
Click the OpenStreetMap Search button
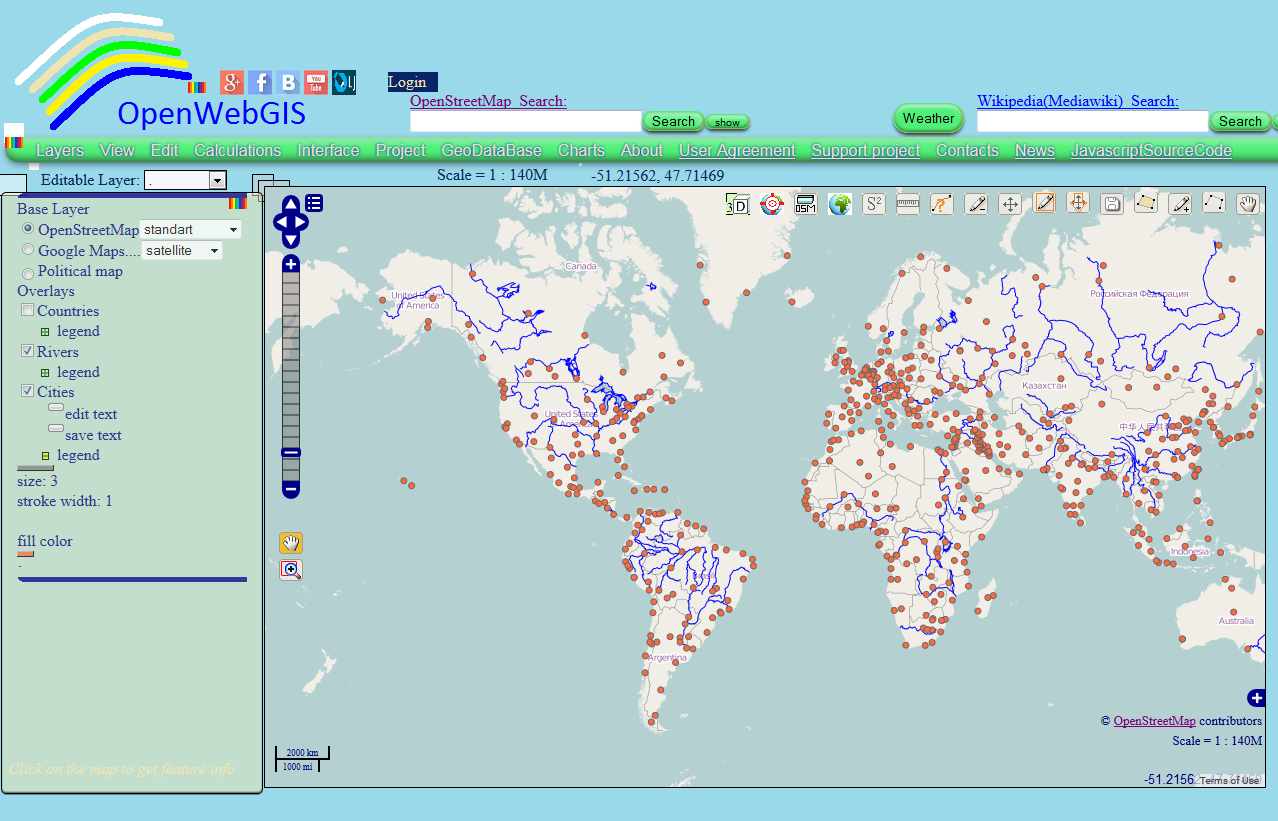tap(673, 121)
